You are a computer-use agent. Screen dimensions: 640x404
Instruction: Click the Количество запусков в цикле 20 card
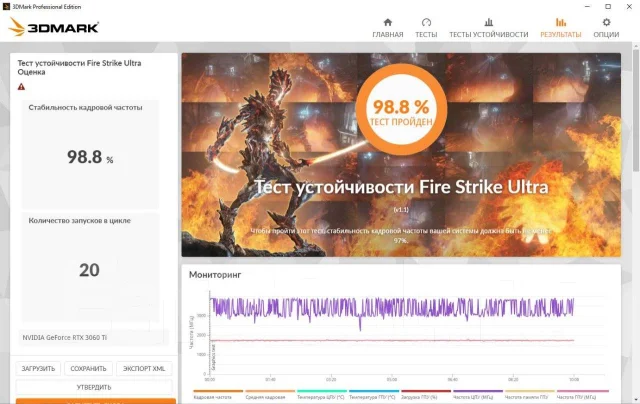coord(90,267)
